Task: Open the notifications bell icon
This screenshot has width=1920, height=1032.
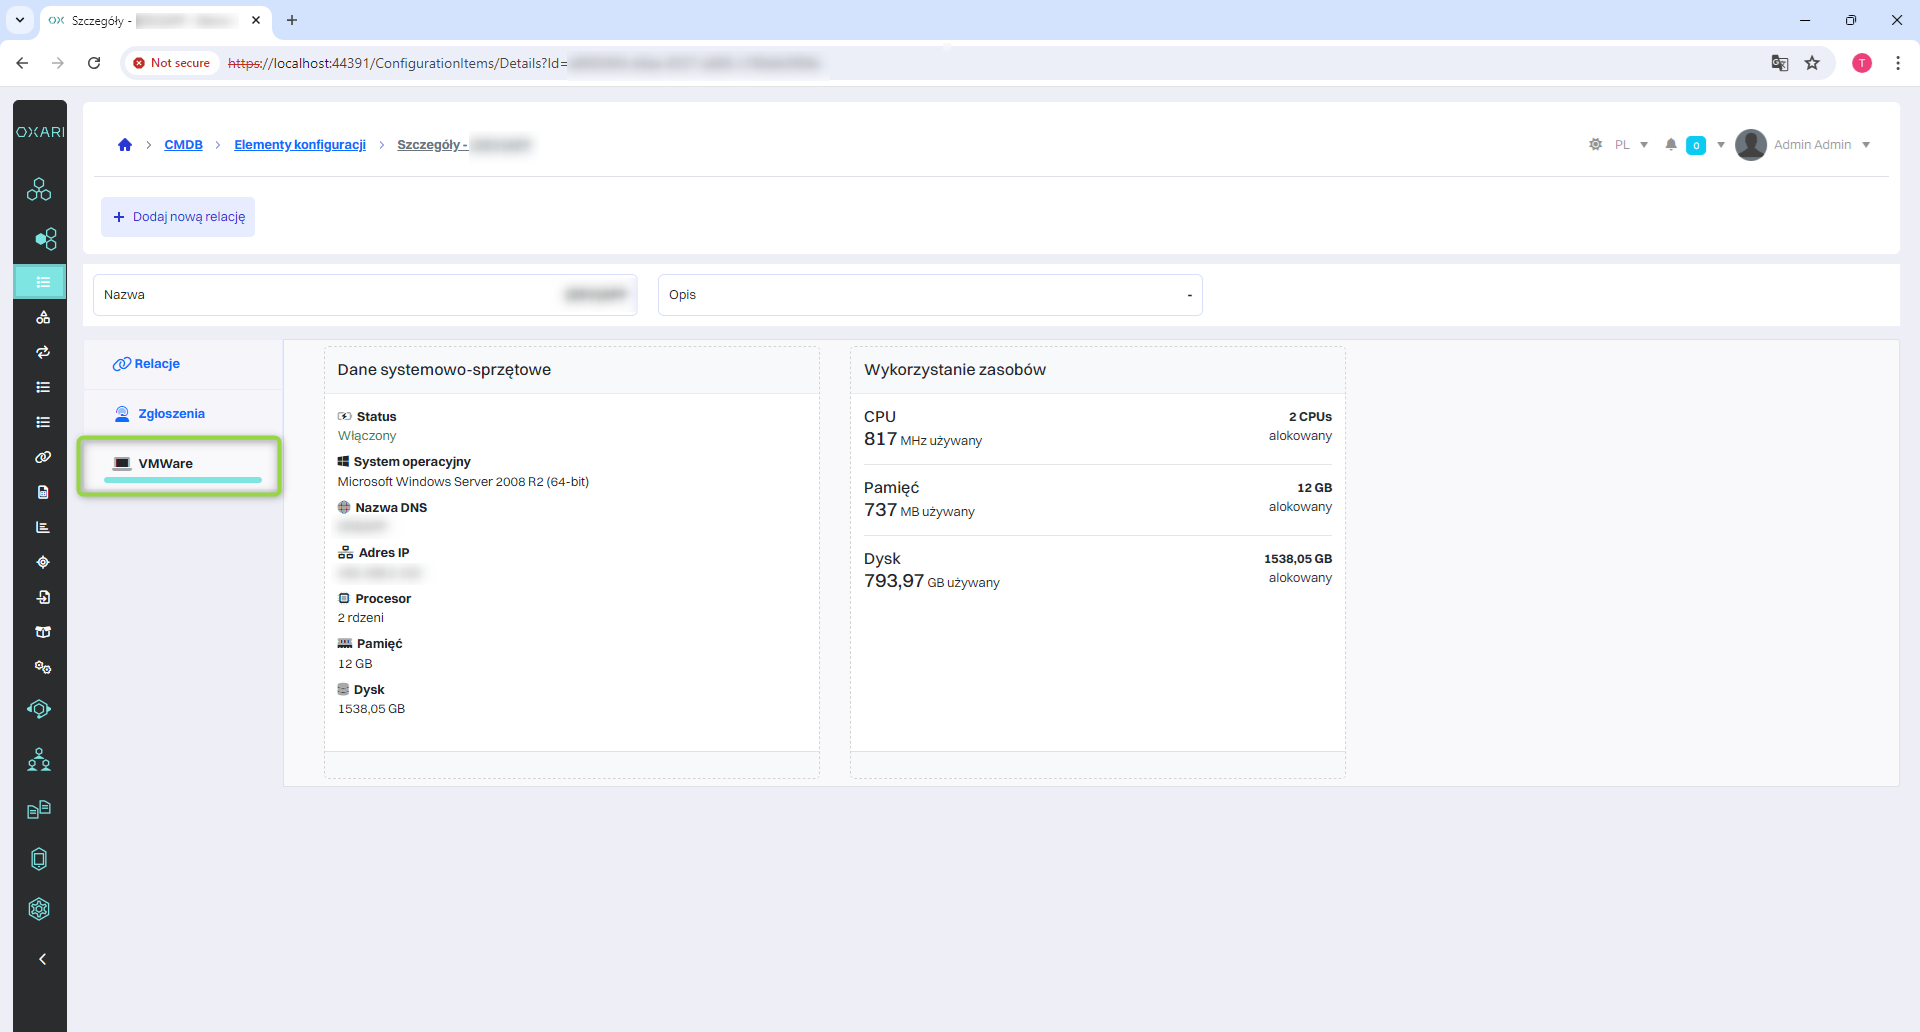Action: (x=1671, y=145)
